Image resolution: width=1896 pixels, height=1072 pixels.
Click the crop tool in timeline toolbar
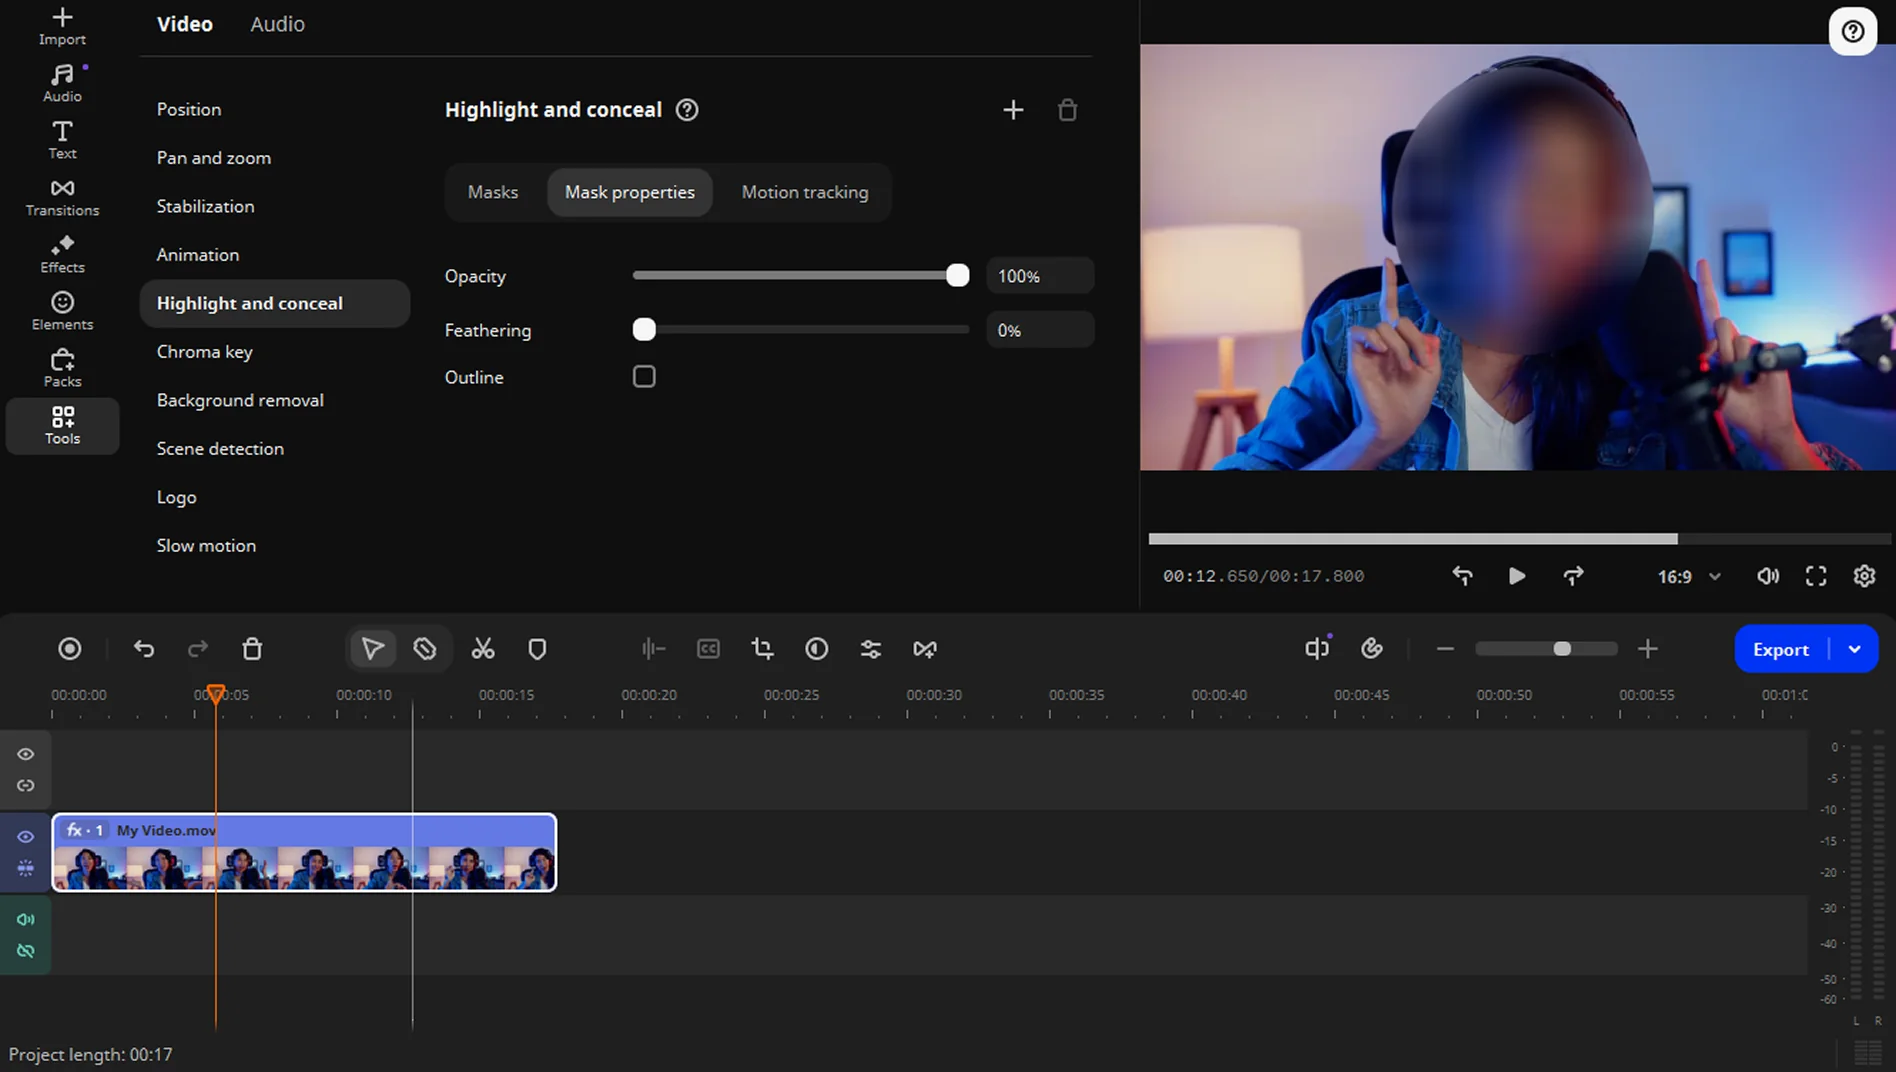[x=762, y=649]
